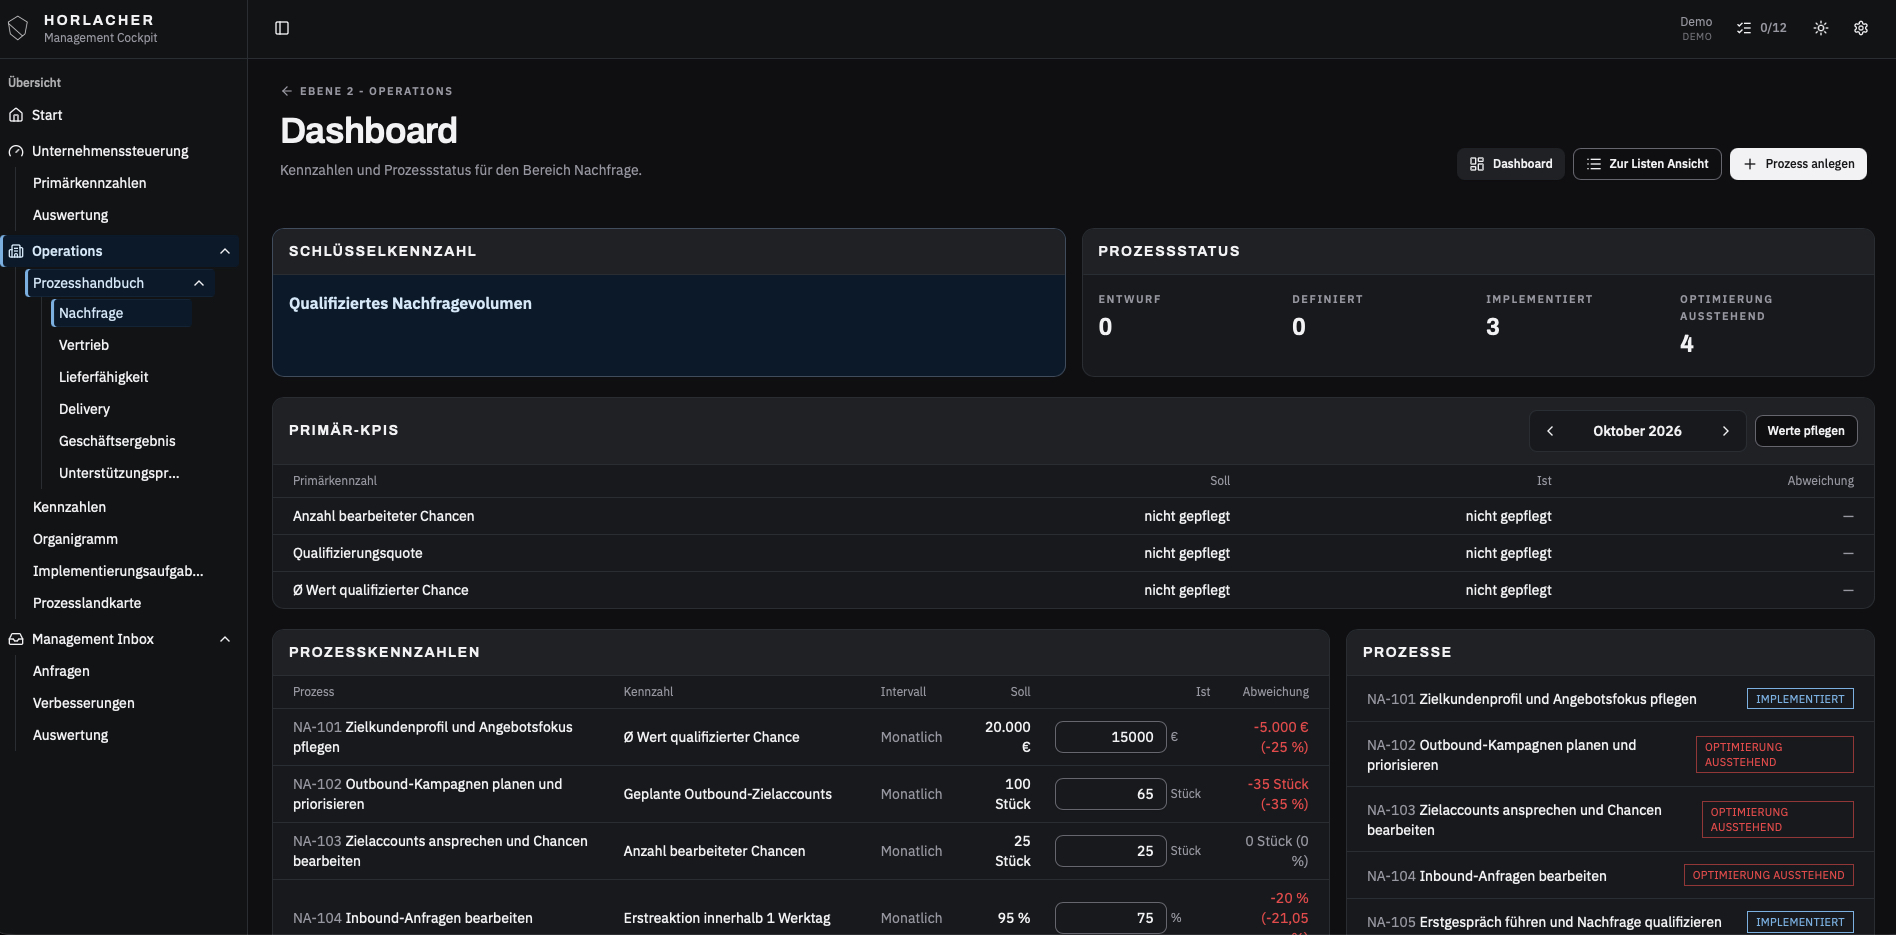Image resolution: width=1896 pixels, height=935 pixels.
Task: Click the Ist field showing 15000
Action: 1110,737
